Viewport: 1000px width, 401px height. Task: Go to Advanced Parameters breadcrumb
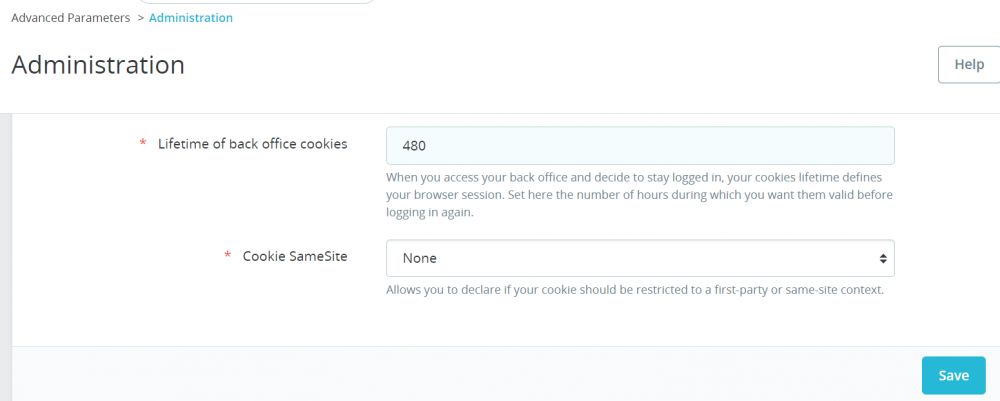70,18
